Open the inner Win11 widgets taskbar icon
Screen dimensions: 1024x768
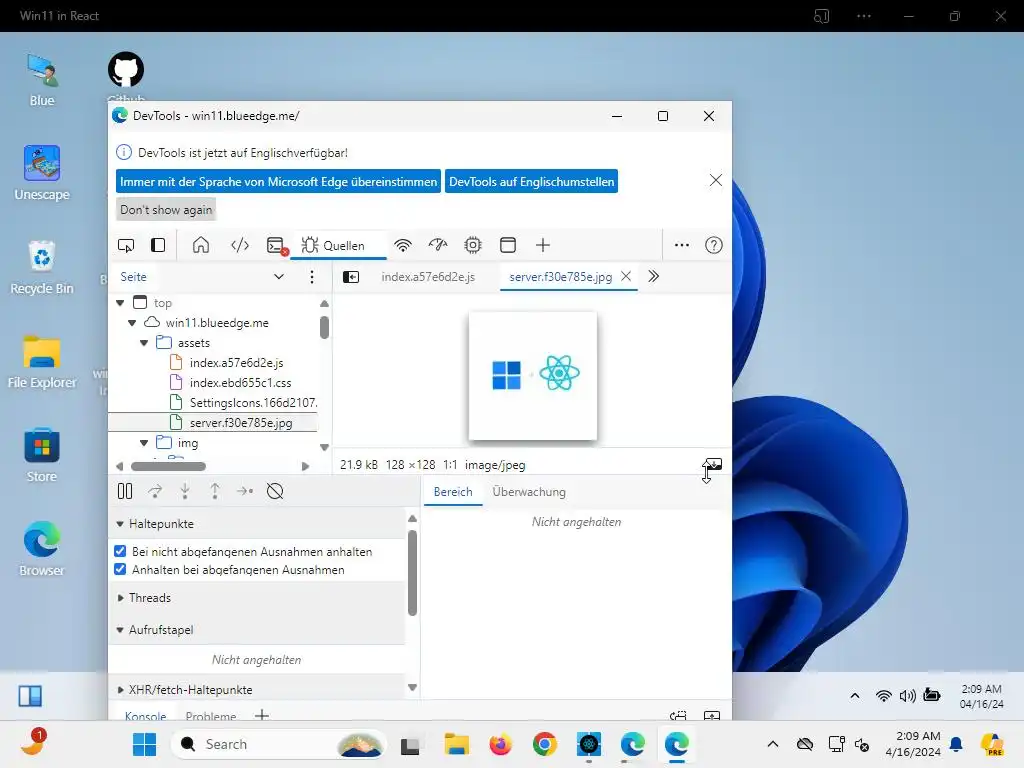(30, 696)
